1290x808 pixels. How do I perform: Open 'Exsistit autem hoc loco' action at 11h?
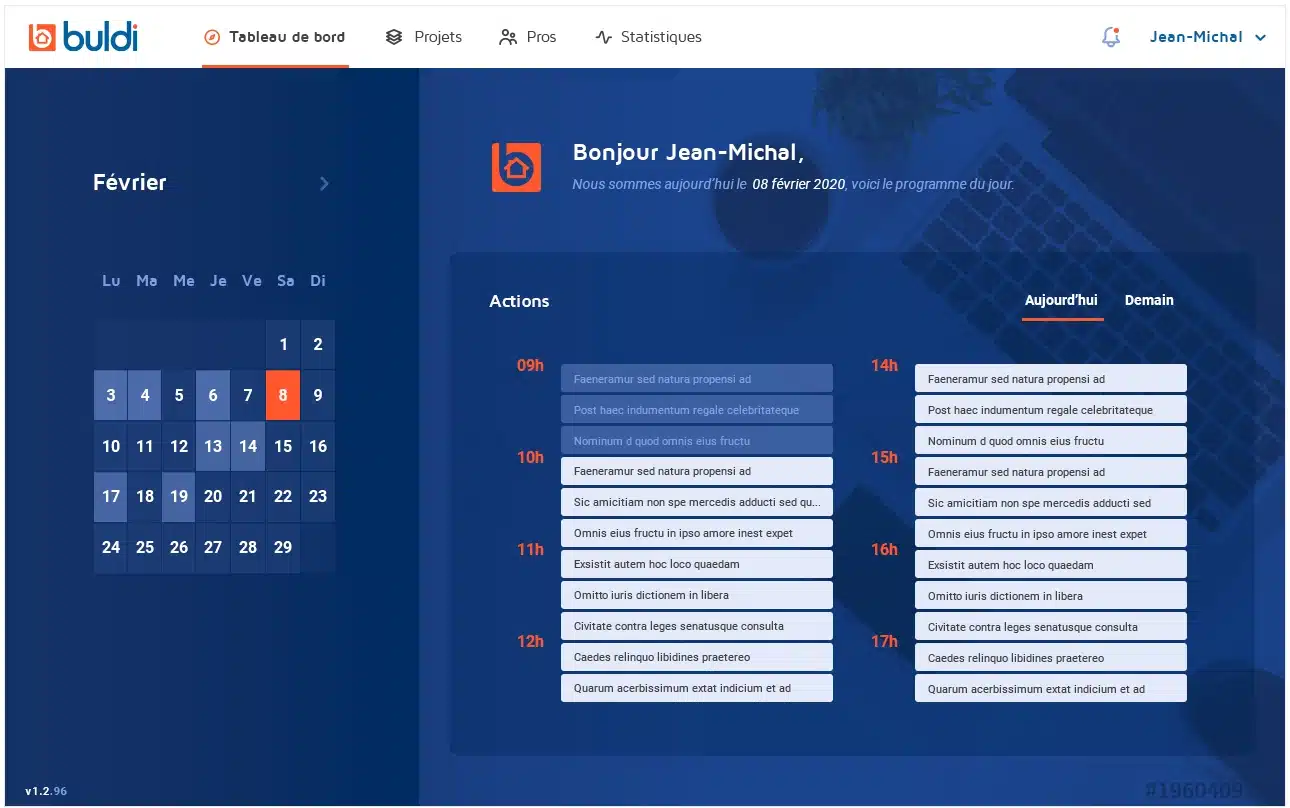tap(697, 564)
